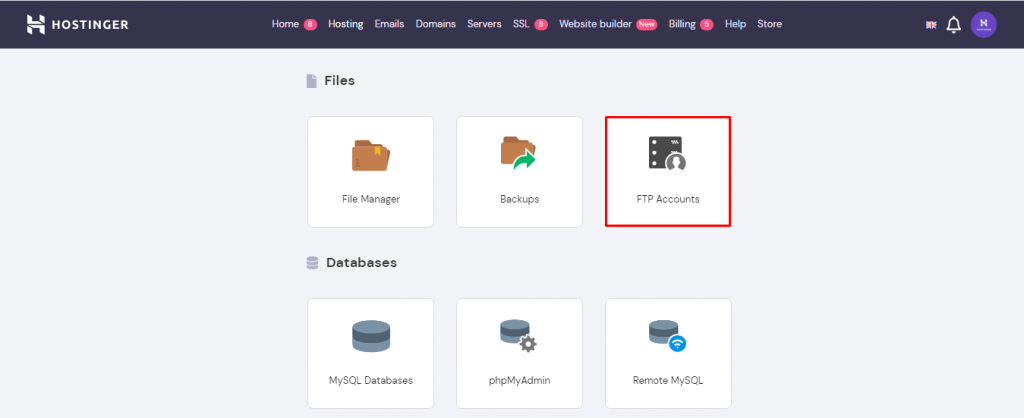Click the Remote MySQL label

tap(668, 380)
